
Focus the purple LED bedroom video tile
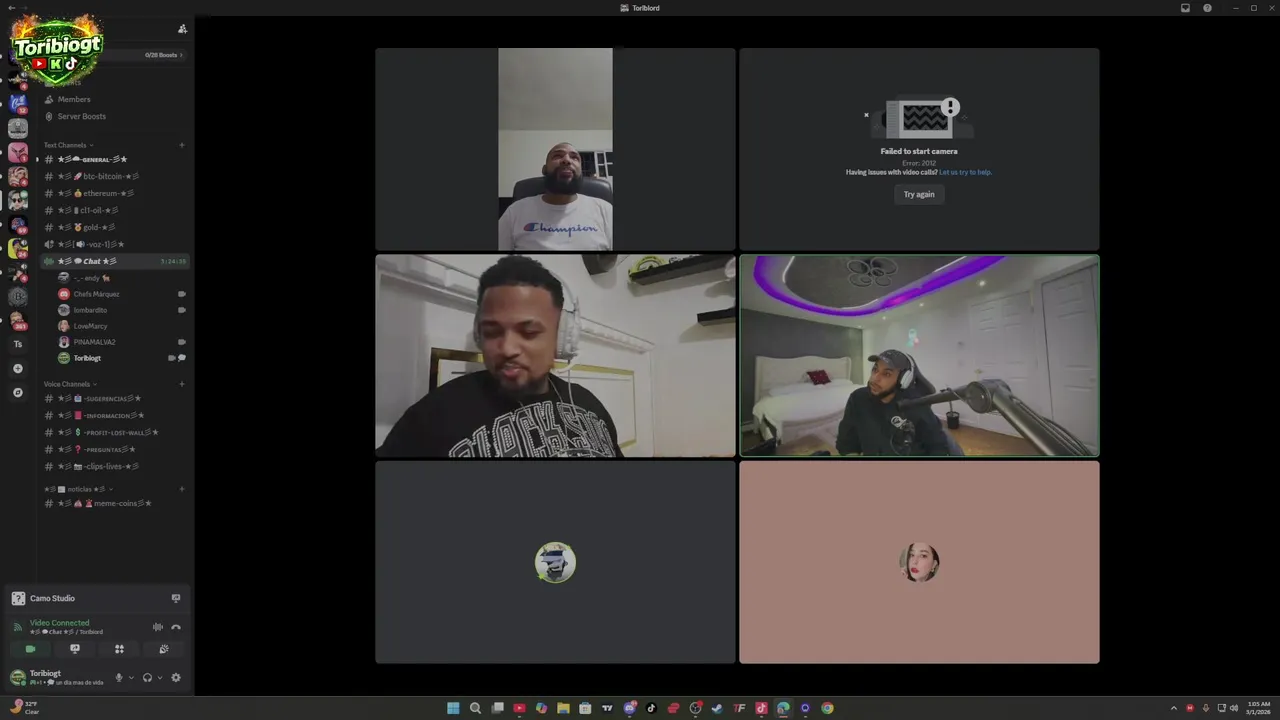coord(919,356)
